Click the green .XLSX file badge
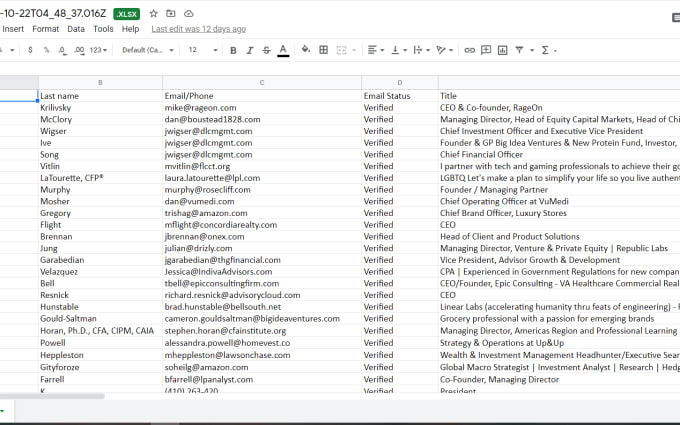Viewport: 680px width, 425px height. pyautogui.click(x=127, y=14)
